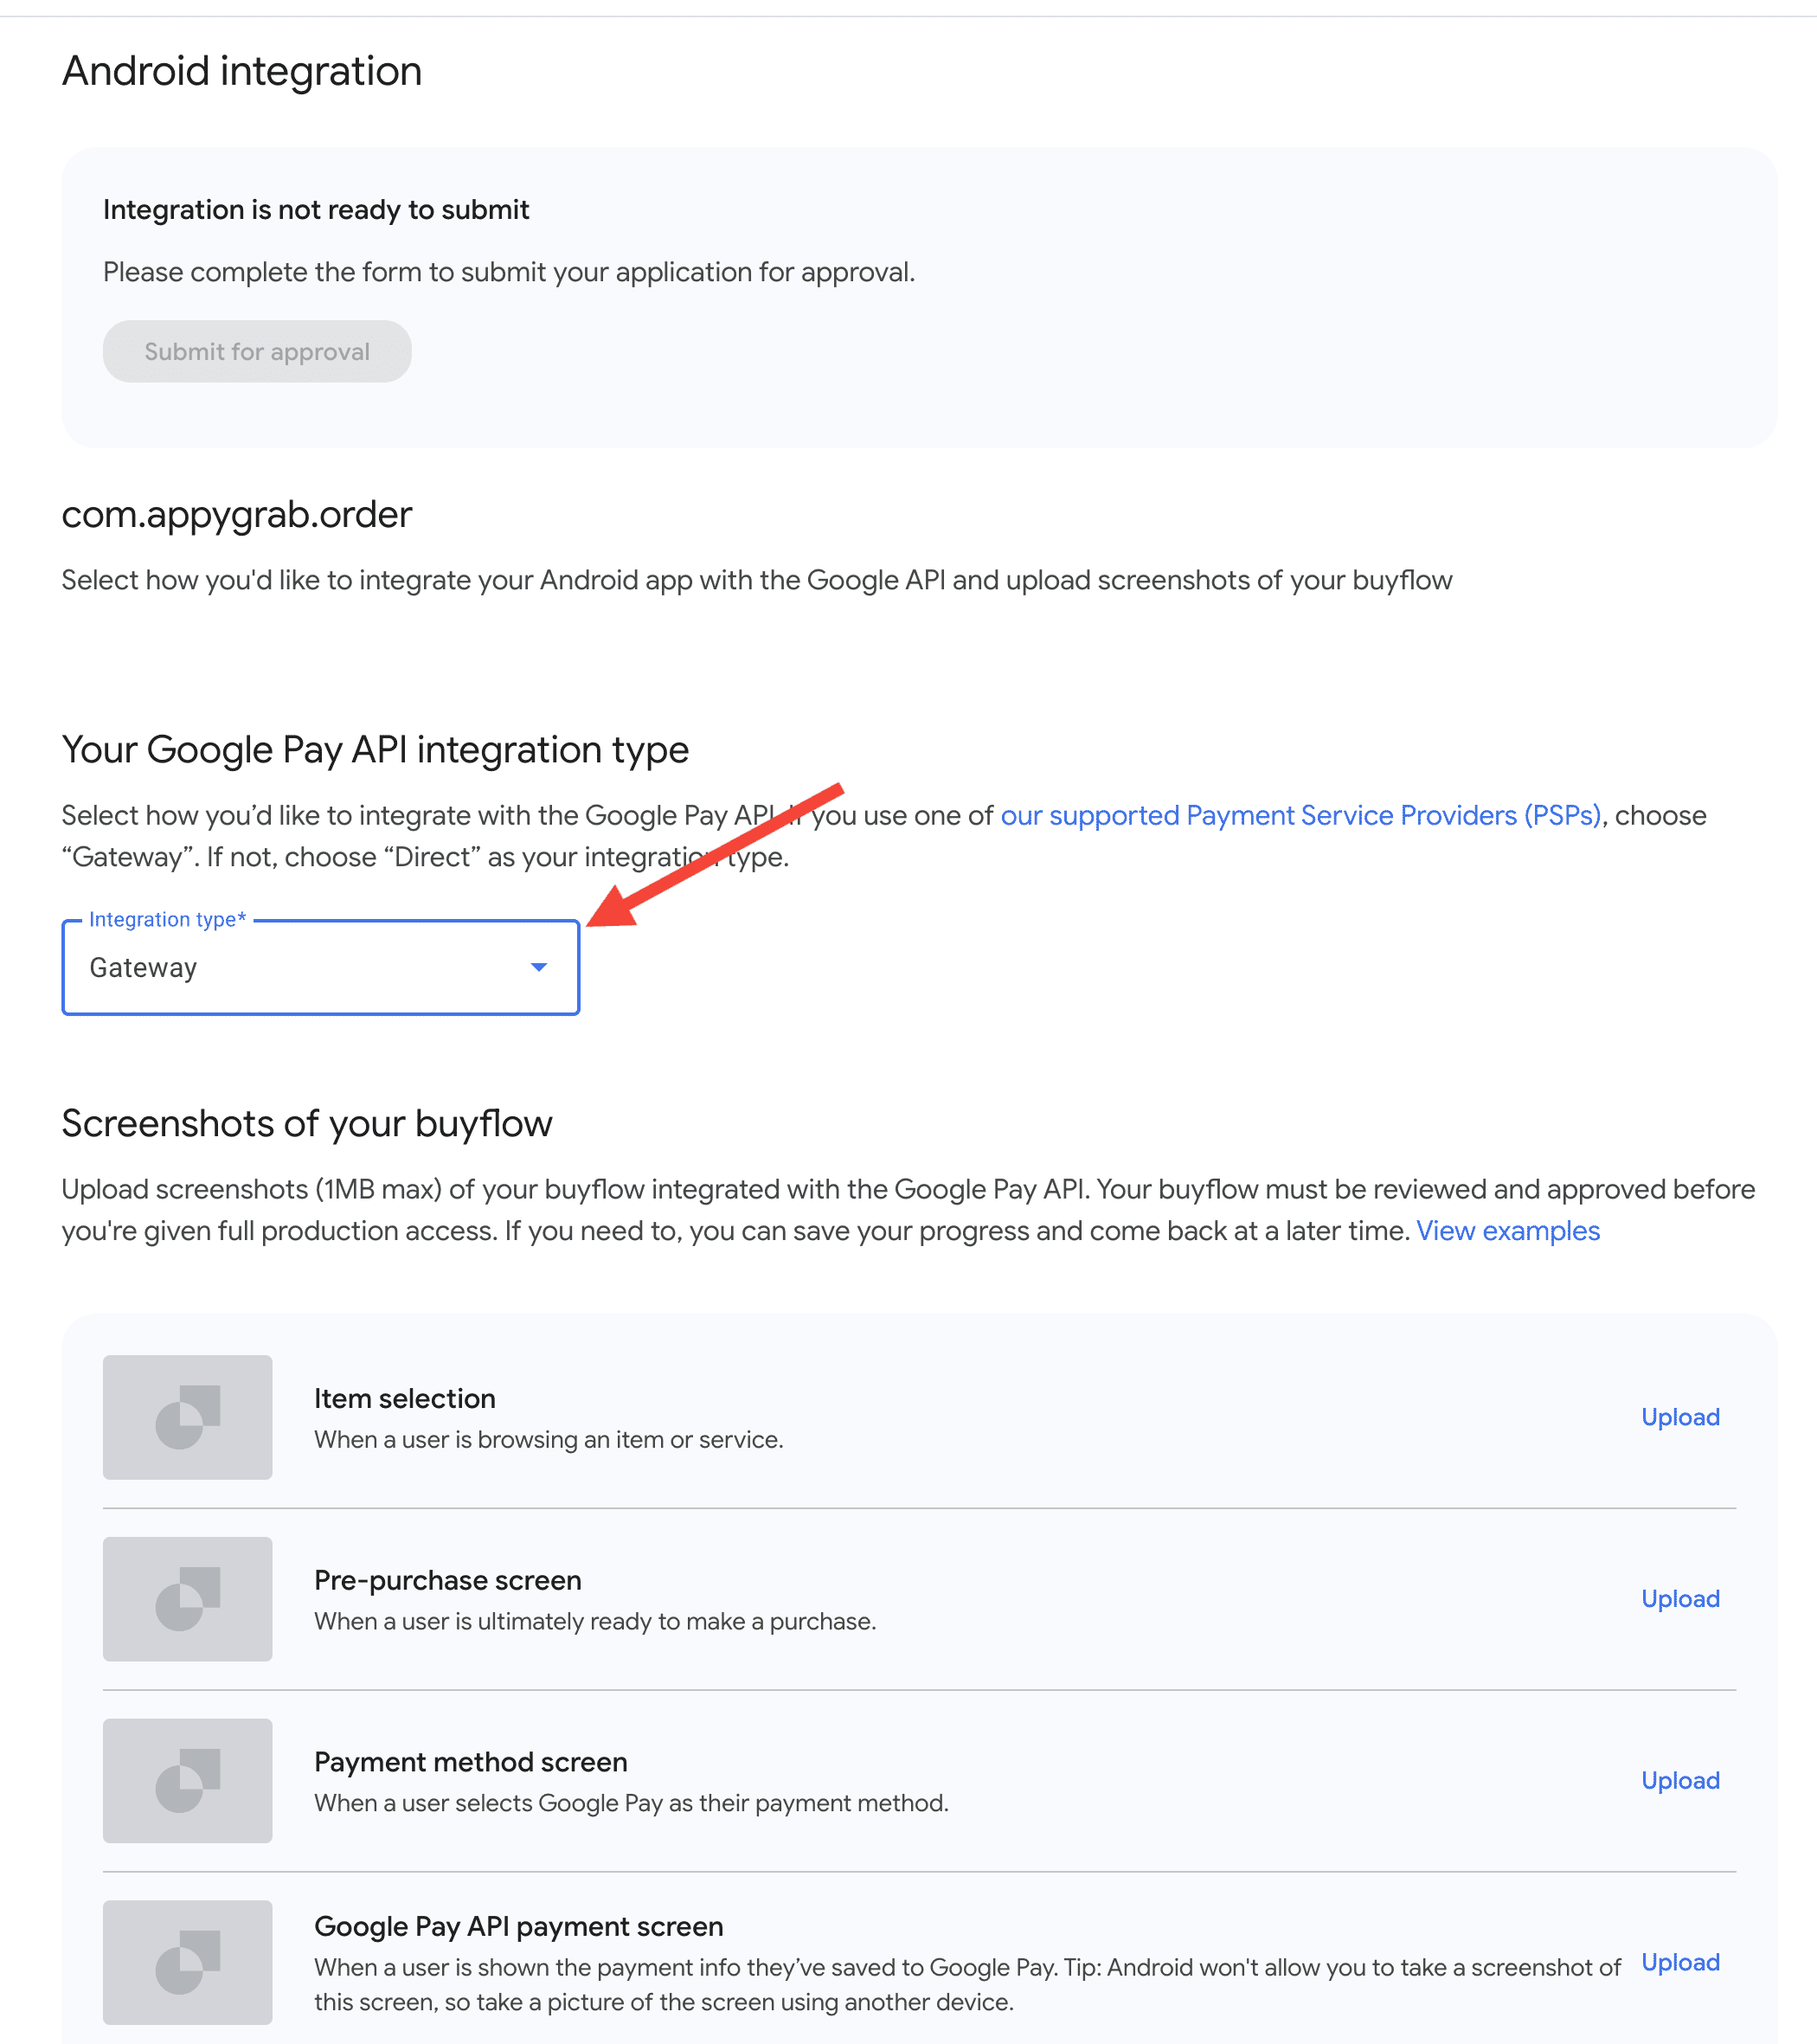Click the Item selection placeholder thumbnail

[x=188, y=1417]
